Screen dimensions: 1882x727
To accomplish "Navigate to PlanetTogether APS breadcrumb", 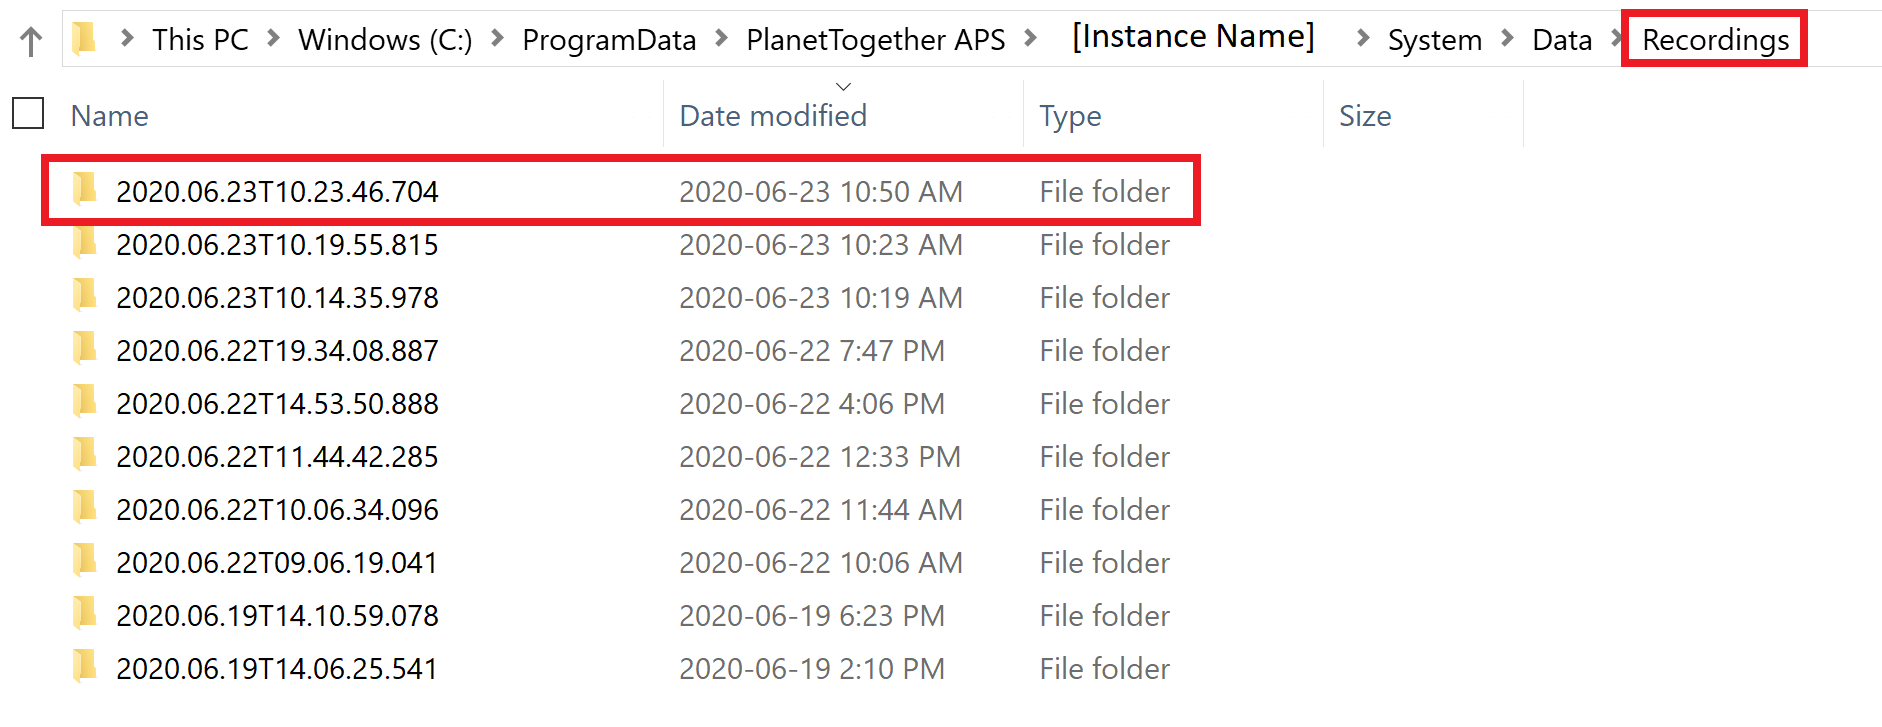I will tap(876, 40).
